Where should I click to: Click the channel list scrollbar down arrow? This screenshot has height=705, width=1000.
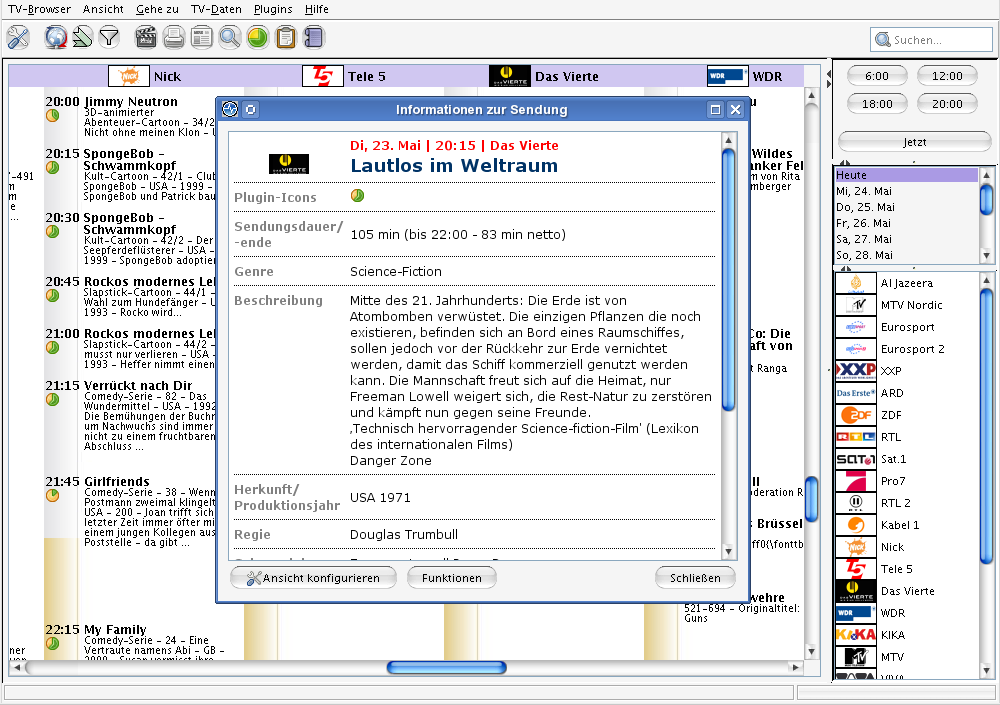(987, 671)
